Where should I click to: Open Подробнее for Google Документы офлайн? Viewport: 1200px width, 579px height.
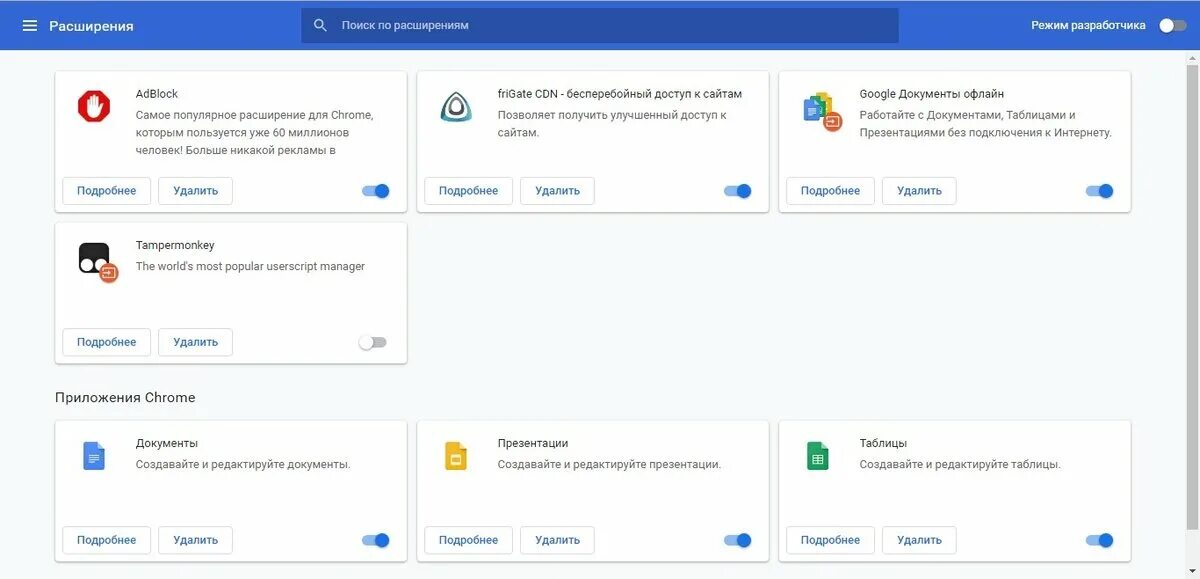click(x=830, y=191)
